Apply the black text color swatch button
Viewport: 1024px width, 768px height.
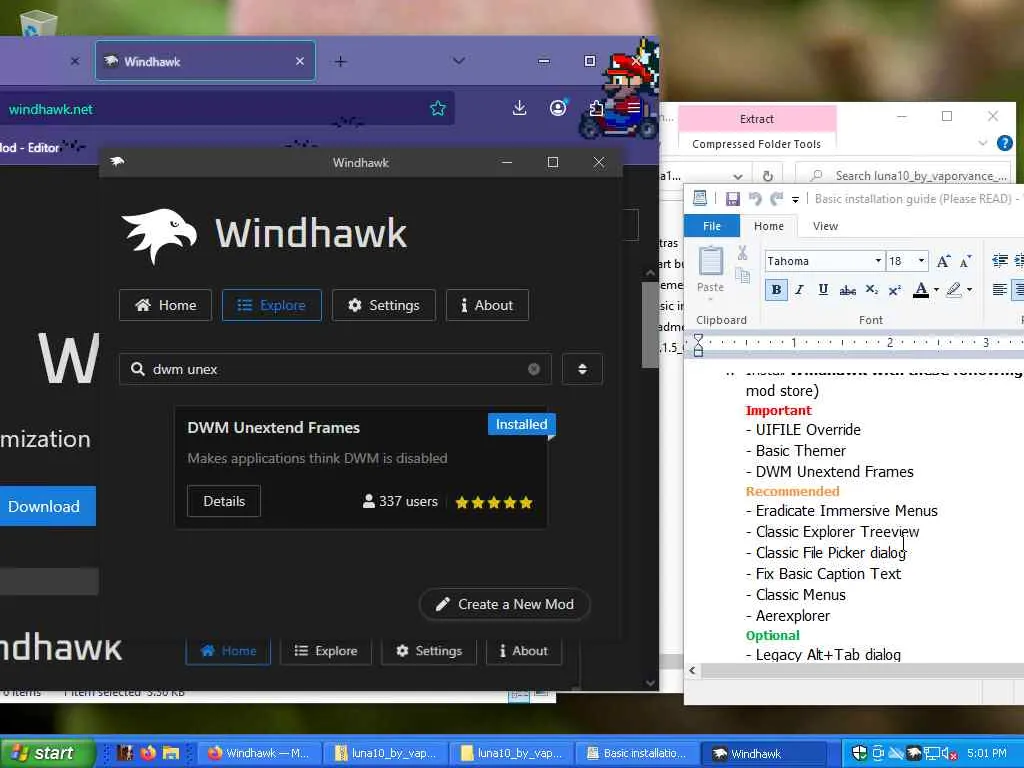[921, 290]
